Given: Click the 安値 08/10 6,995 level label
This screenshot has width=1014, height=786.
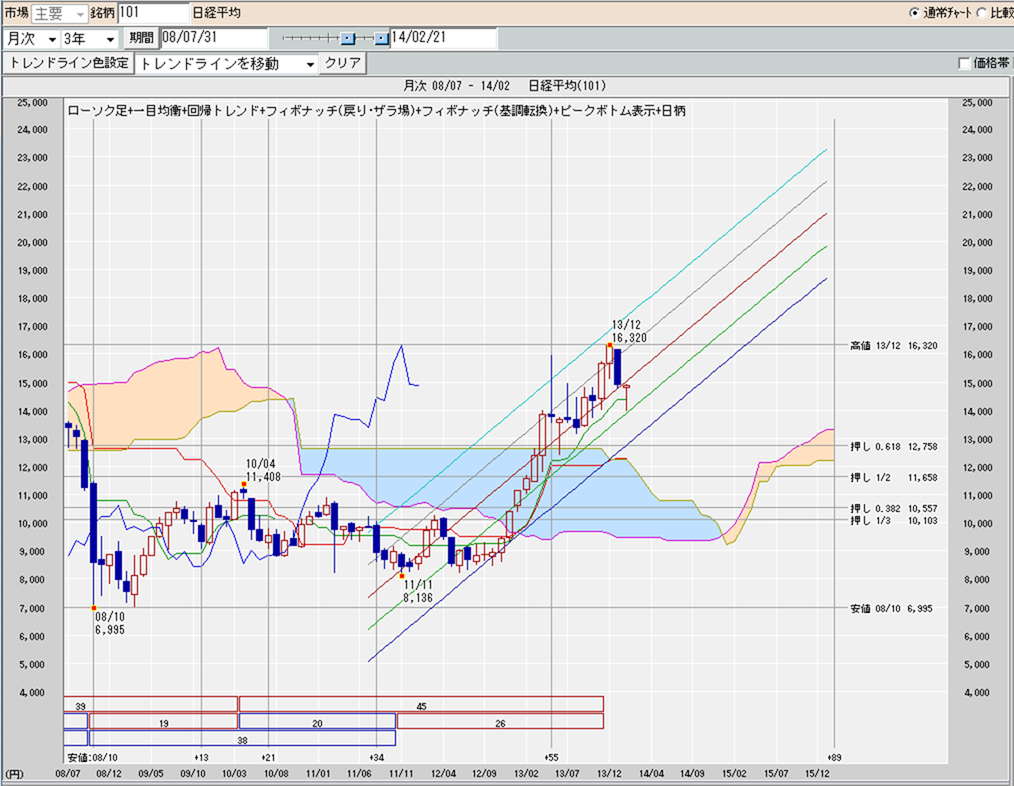Looking at the screenshot, I should click(891, 609).
